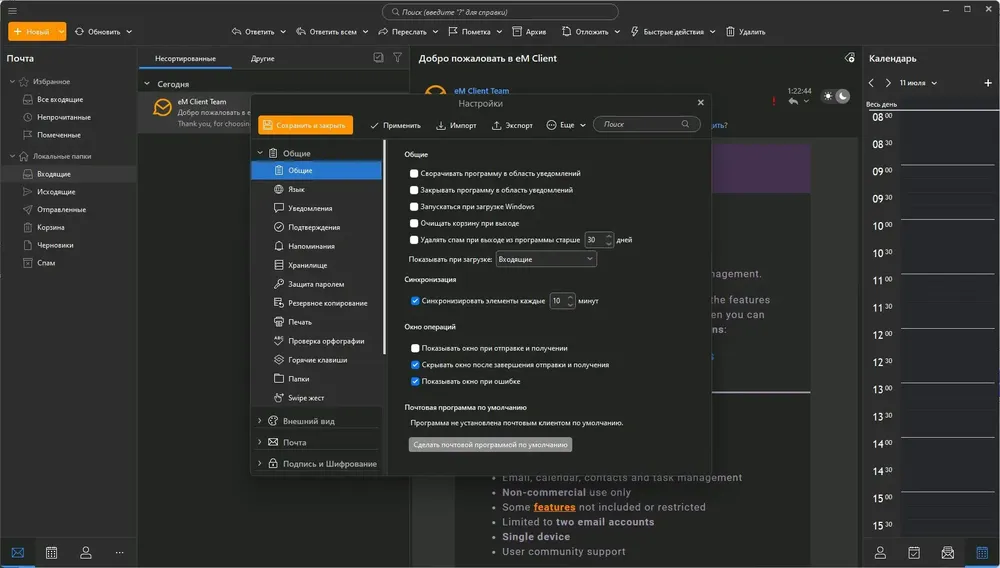
Task: Enable Запускаться при загрузке Windows checkbox
Action: tap(414, 207)
